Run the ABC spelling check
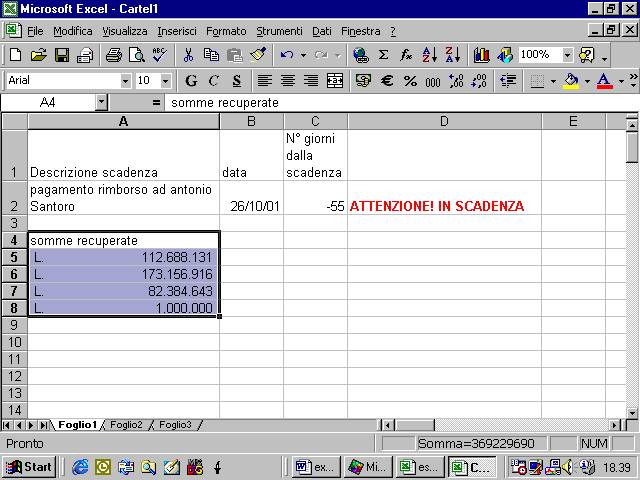The height and width of the screenshot is (480, 640). (x=159, y=55)
